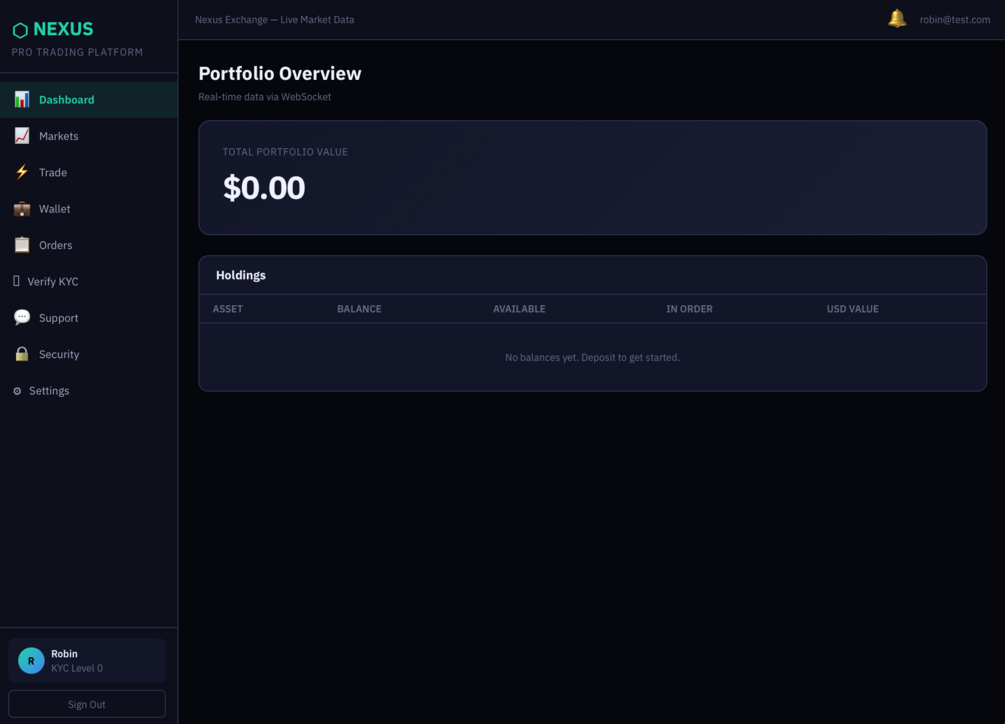This screenshot has height=724, width=1005.
Task: Click the Trade lightning bolt icon
Action: tap(22, 172)
